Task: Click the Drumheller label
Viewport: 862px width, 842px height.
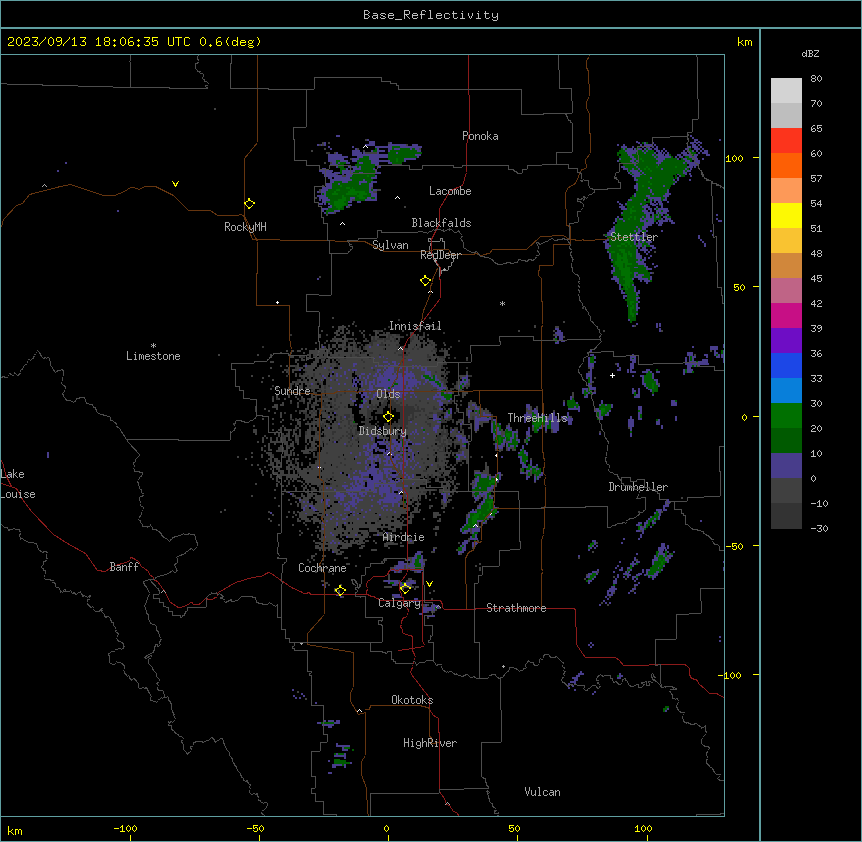Action: point(638,487)
